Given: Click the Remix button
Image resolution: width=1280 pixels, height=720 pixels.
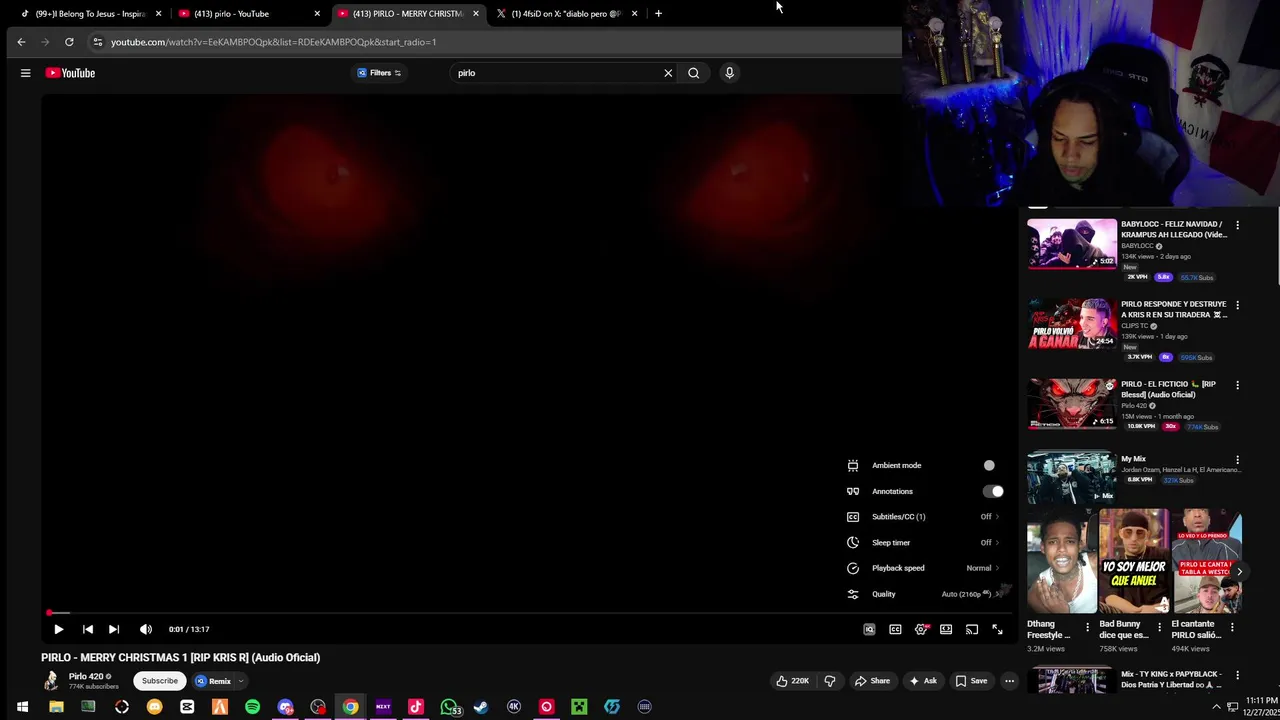Looking at the screenshot, I should click(214, 681).
